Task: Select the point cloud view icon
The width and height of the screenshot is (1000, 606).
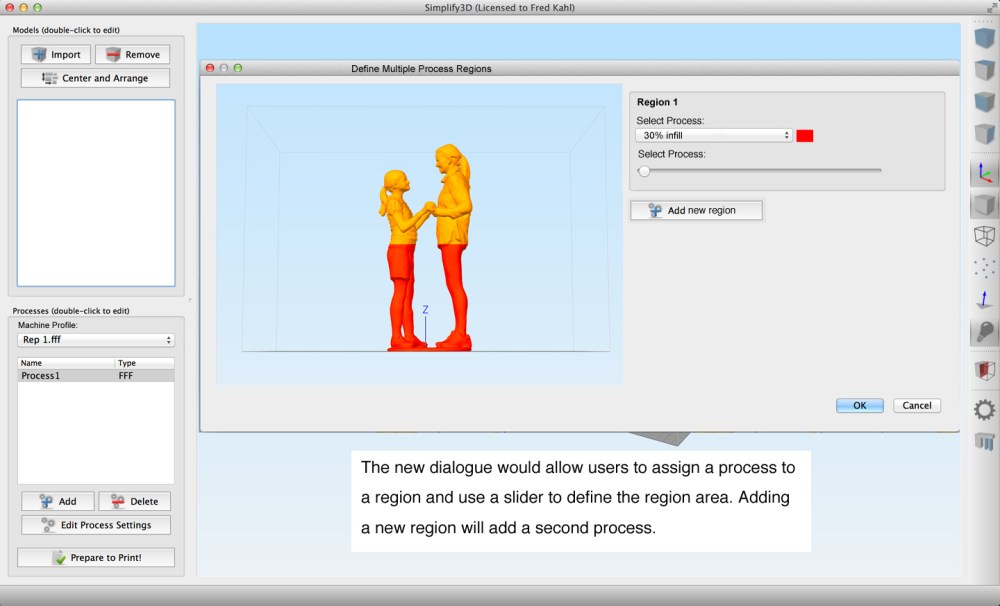Action: [x=985, y=268]
